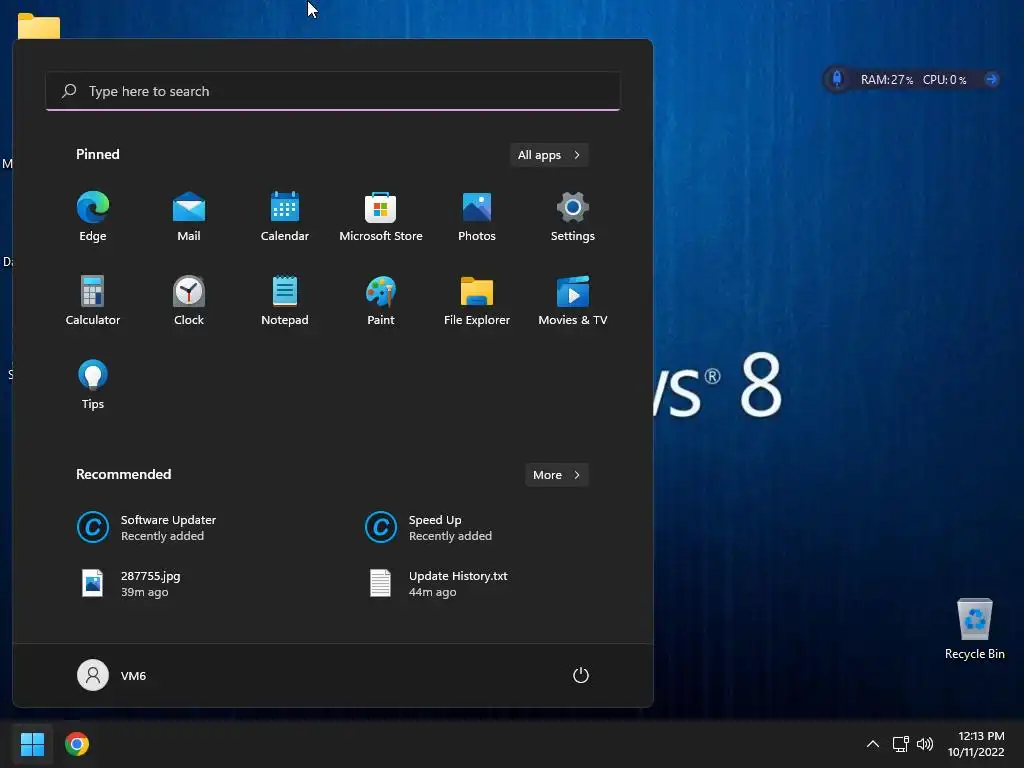The width and height of the screenshot is (1024, 768).
Task: Open the clock and date in taskbar
Action: coord(976,744)
